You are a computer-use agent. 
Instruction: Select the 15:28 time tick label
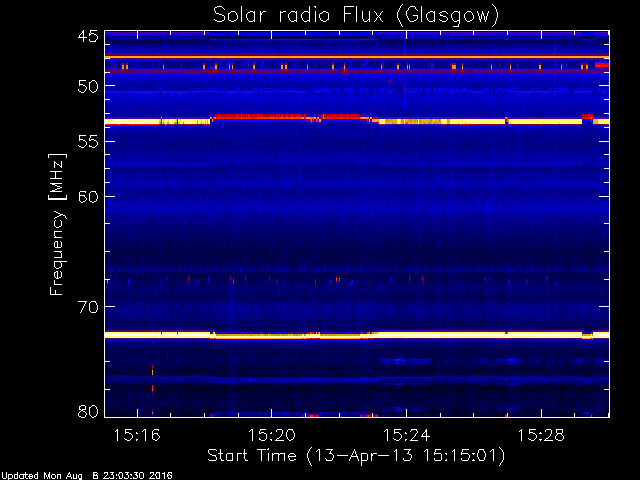541,435
